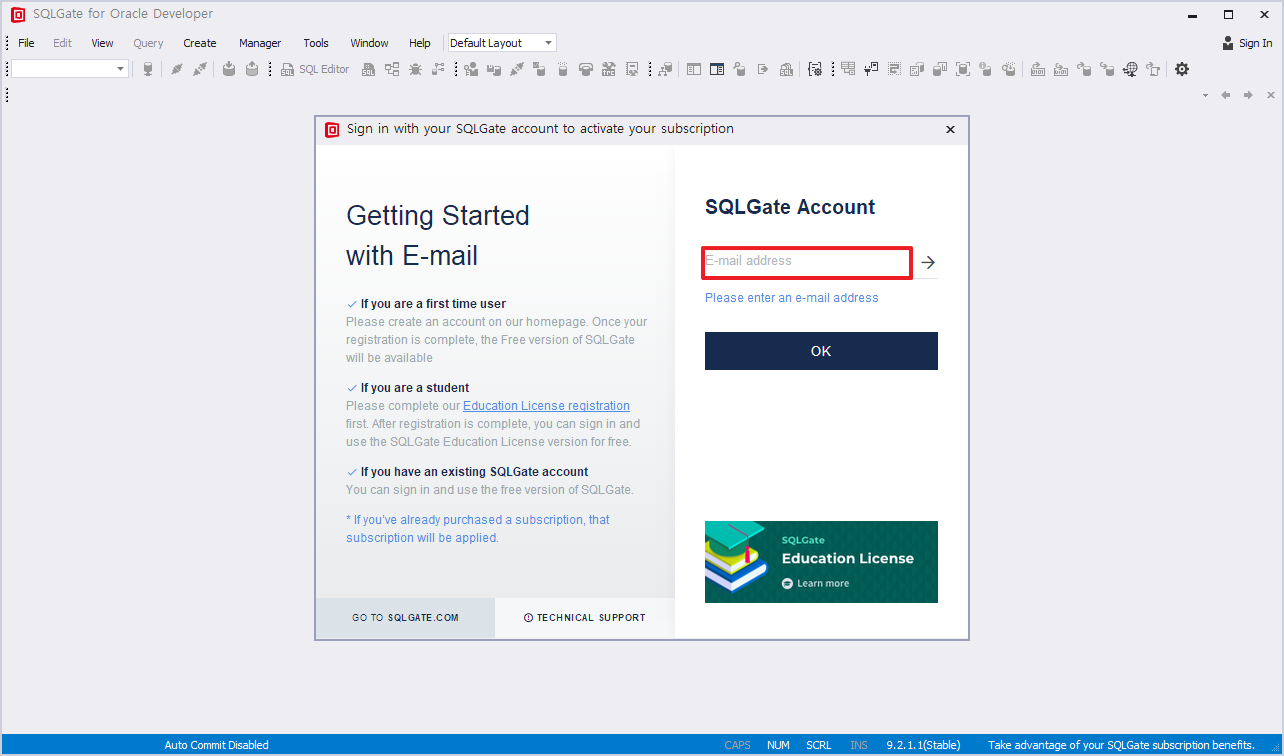Open the File menu
The height and width of the screenshot is (756, 1284).
tap(26, 43)
